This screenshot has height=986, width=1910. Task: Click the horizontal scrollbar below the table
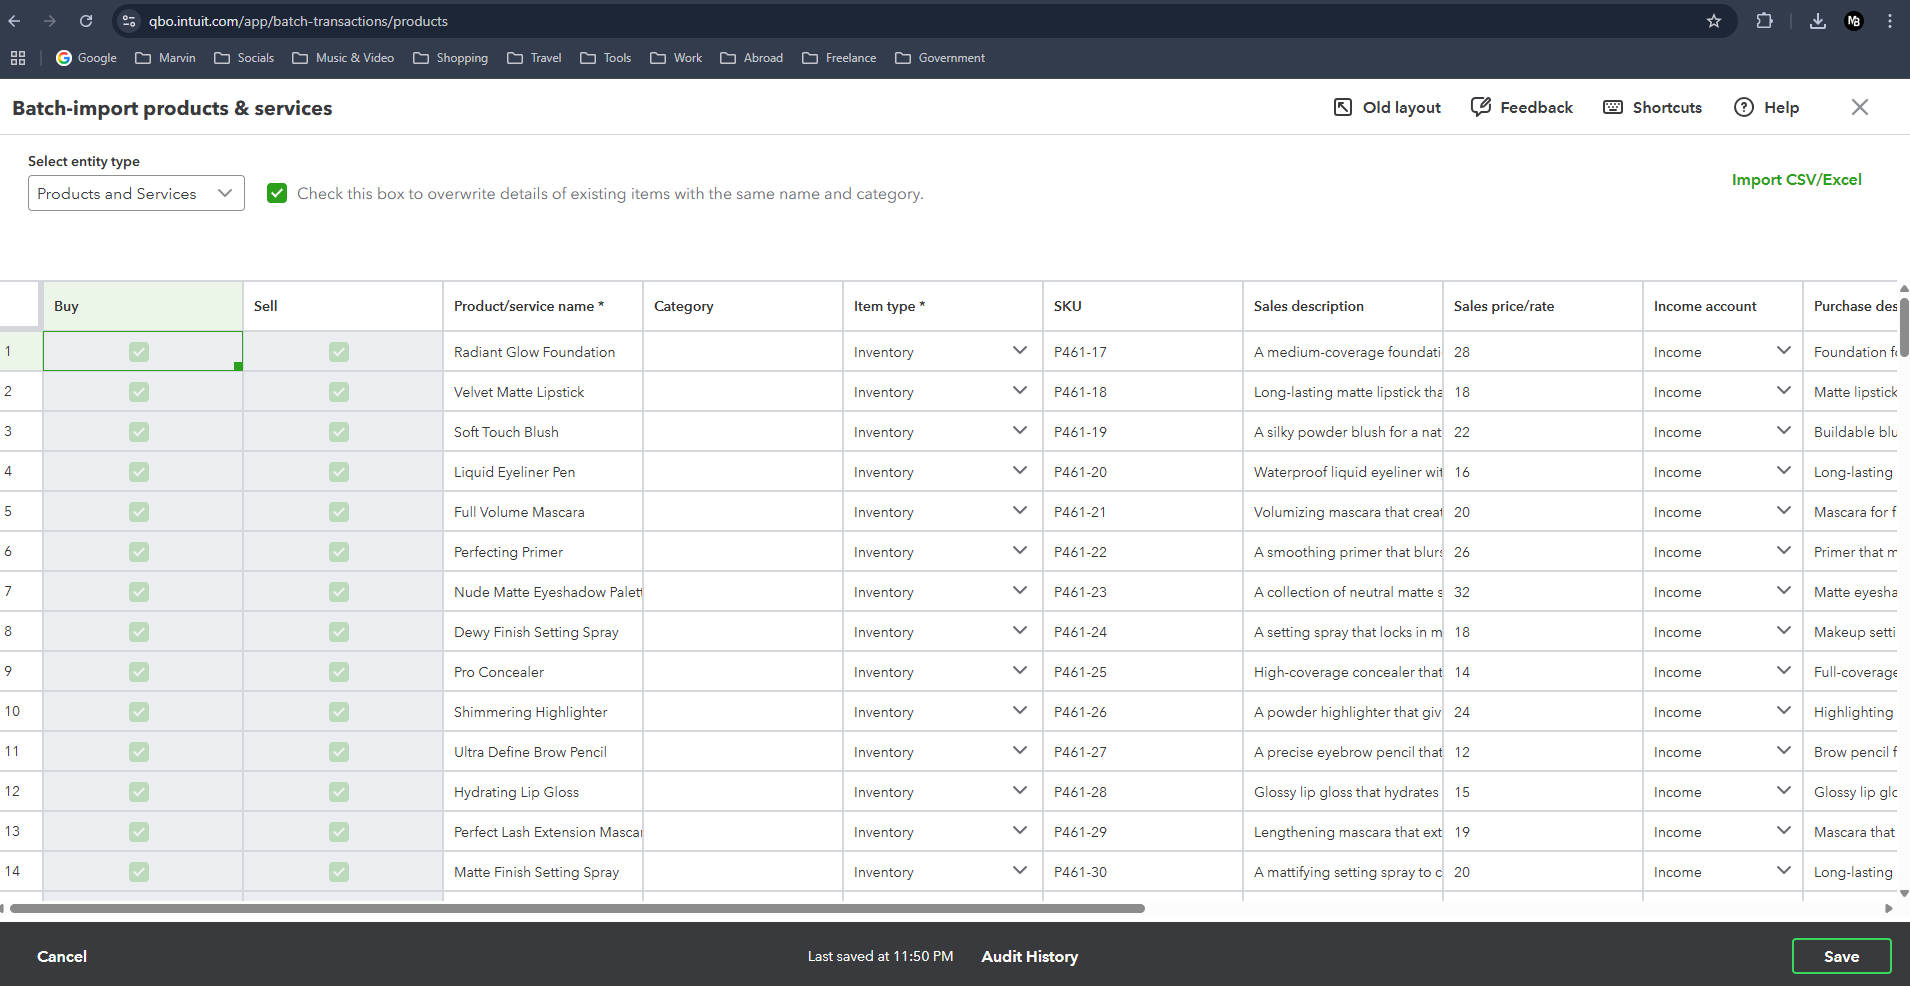pyautogui.click(x=577, y=909)
